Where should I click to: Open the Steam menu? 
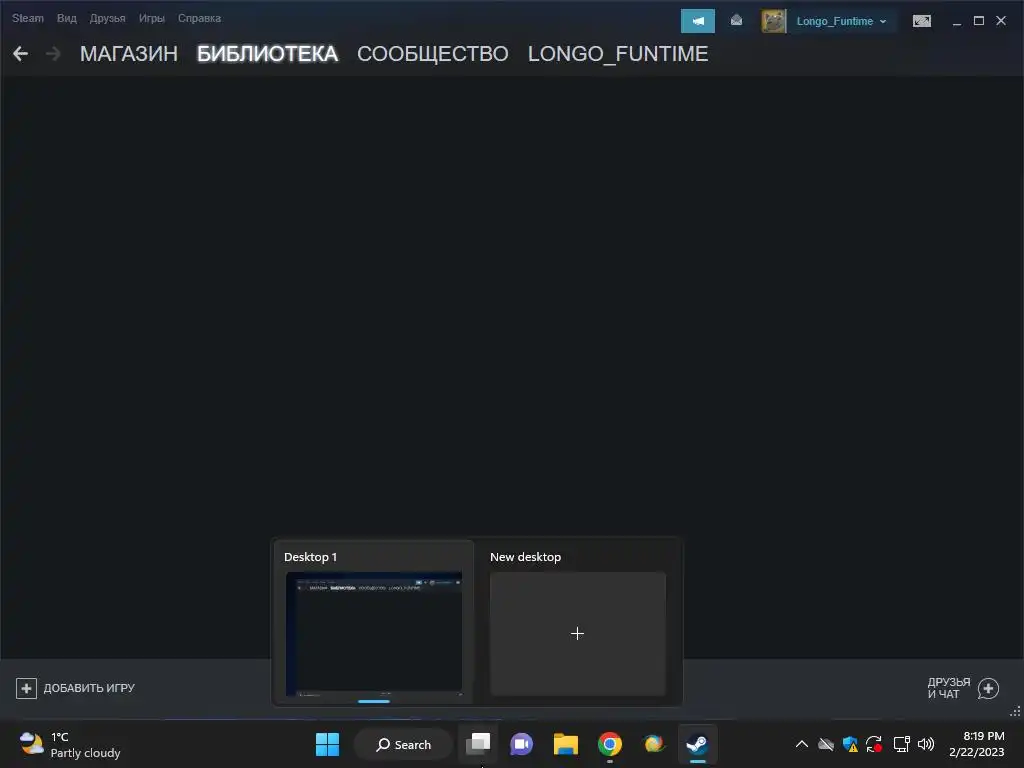click(27, 18)
